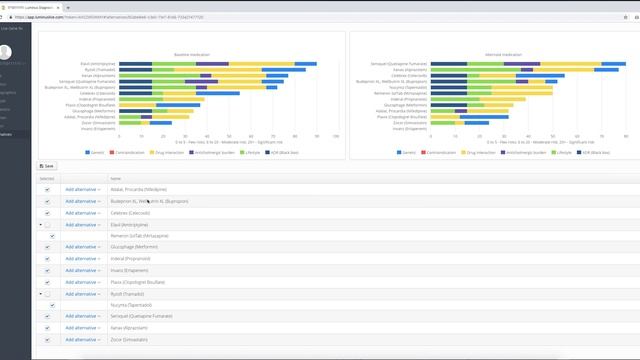
Task: Open Add alternative for Budeprion XL
Action: pyautogui.click(x=83, y=201)
